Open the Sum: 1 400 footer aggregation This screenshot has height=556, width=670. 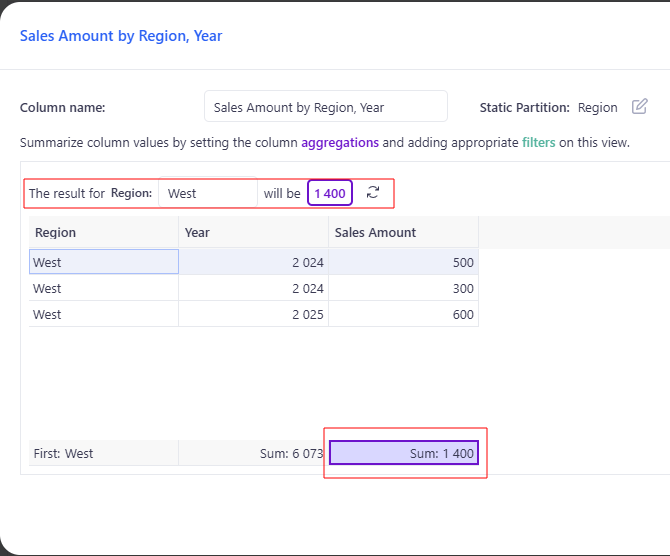pos(404,453)
